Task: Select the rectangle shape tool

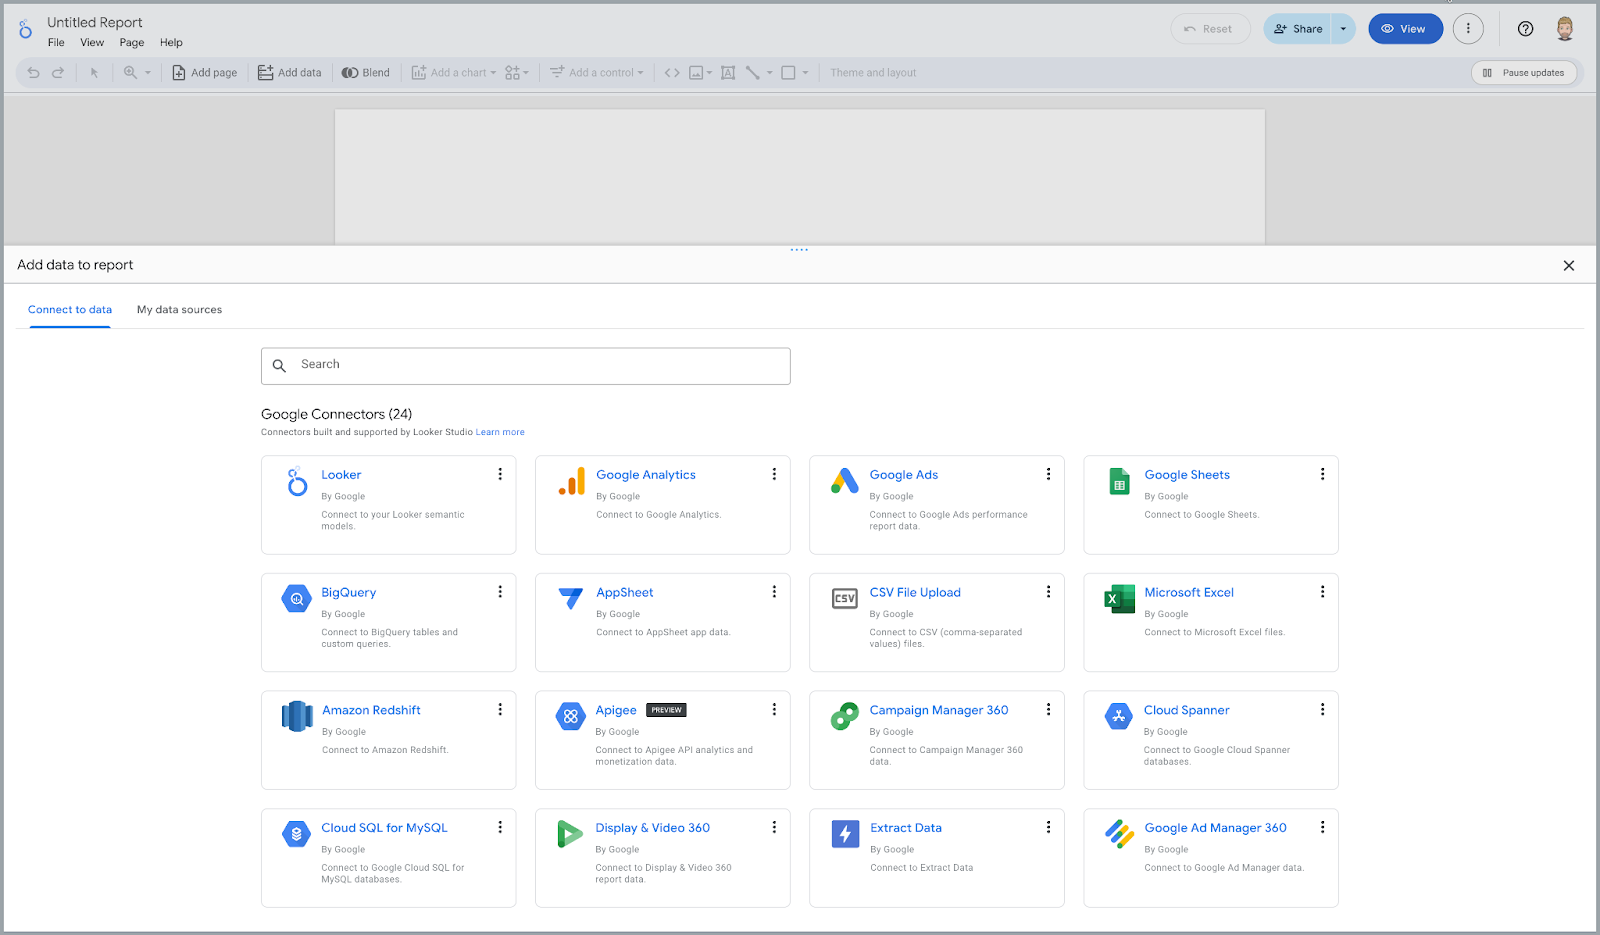Action: (788, 73)
